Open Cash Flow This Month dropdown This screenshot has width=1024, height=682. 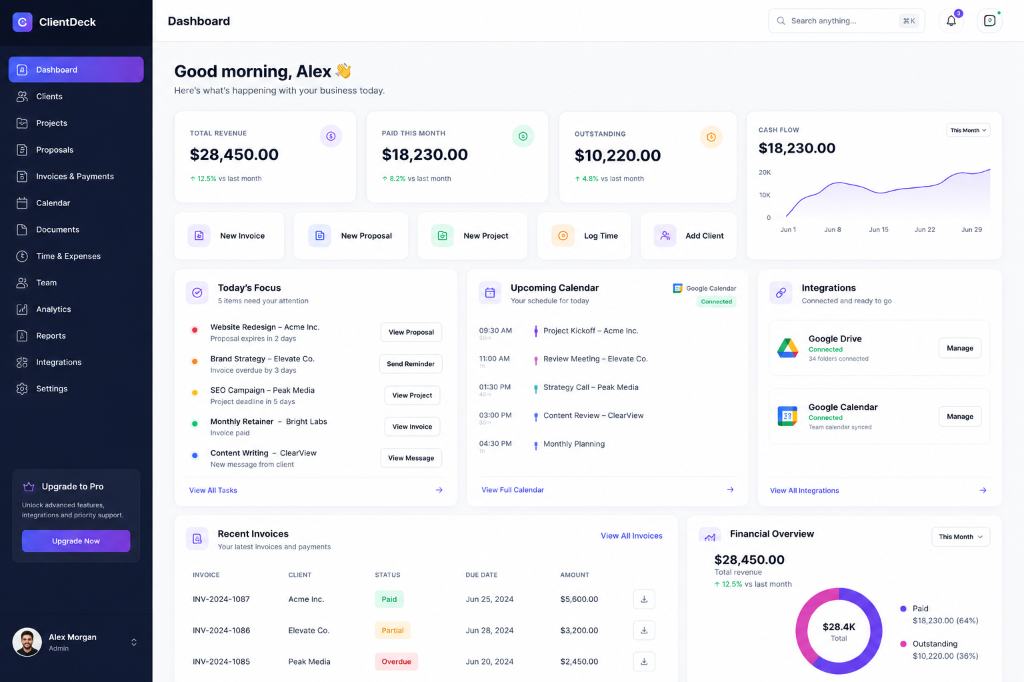(x=968, y=130)
